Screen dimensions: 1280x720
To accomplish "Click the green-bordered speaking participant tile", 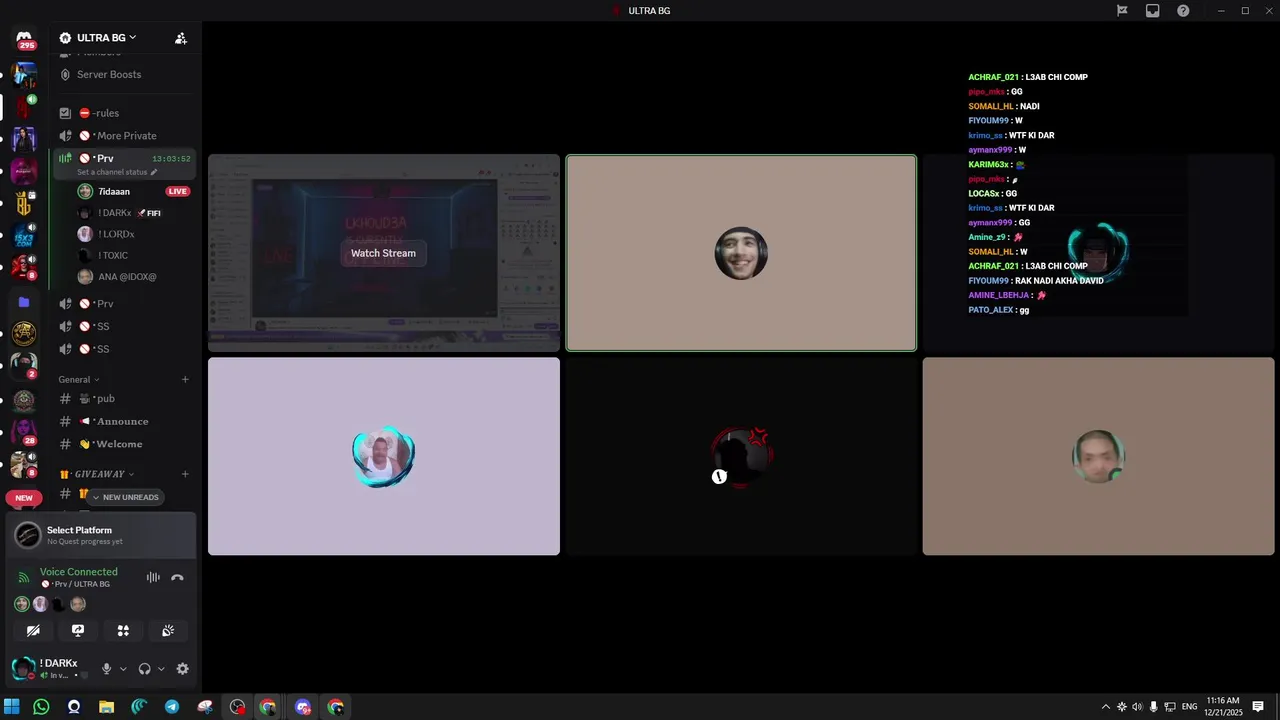I will click(741, 253).
